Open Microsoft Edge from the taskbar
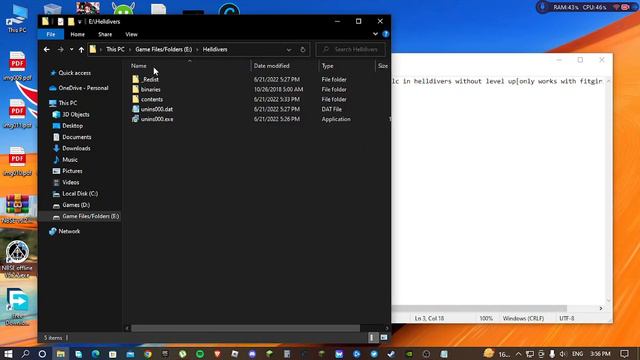The width and height of the screenshot is (640, 360). coord(96,354)
